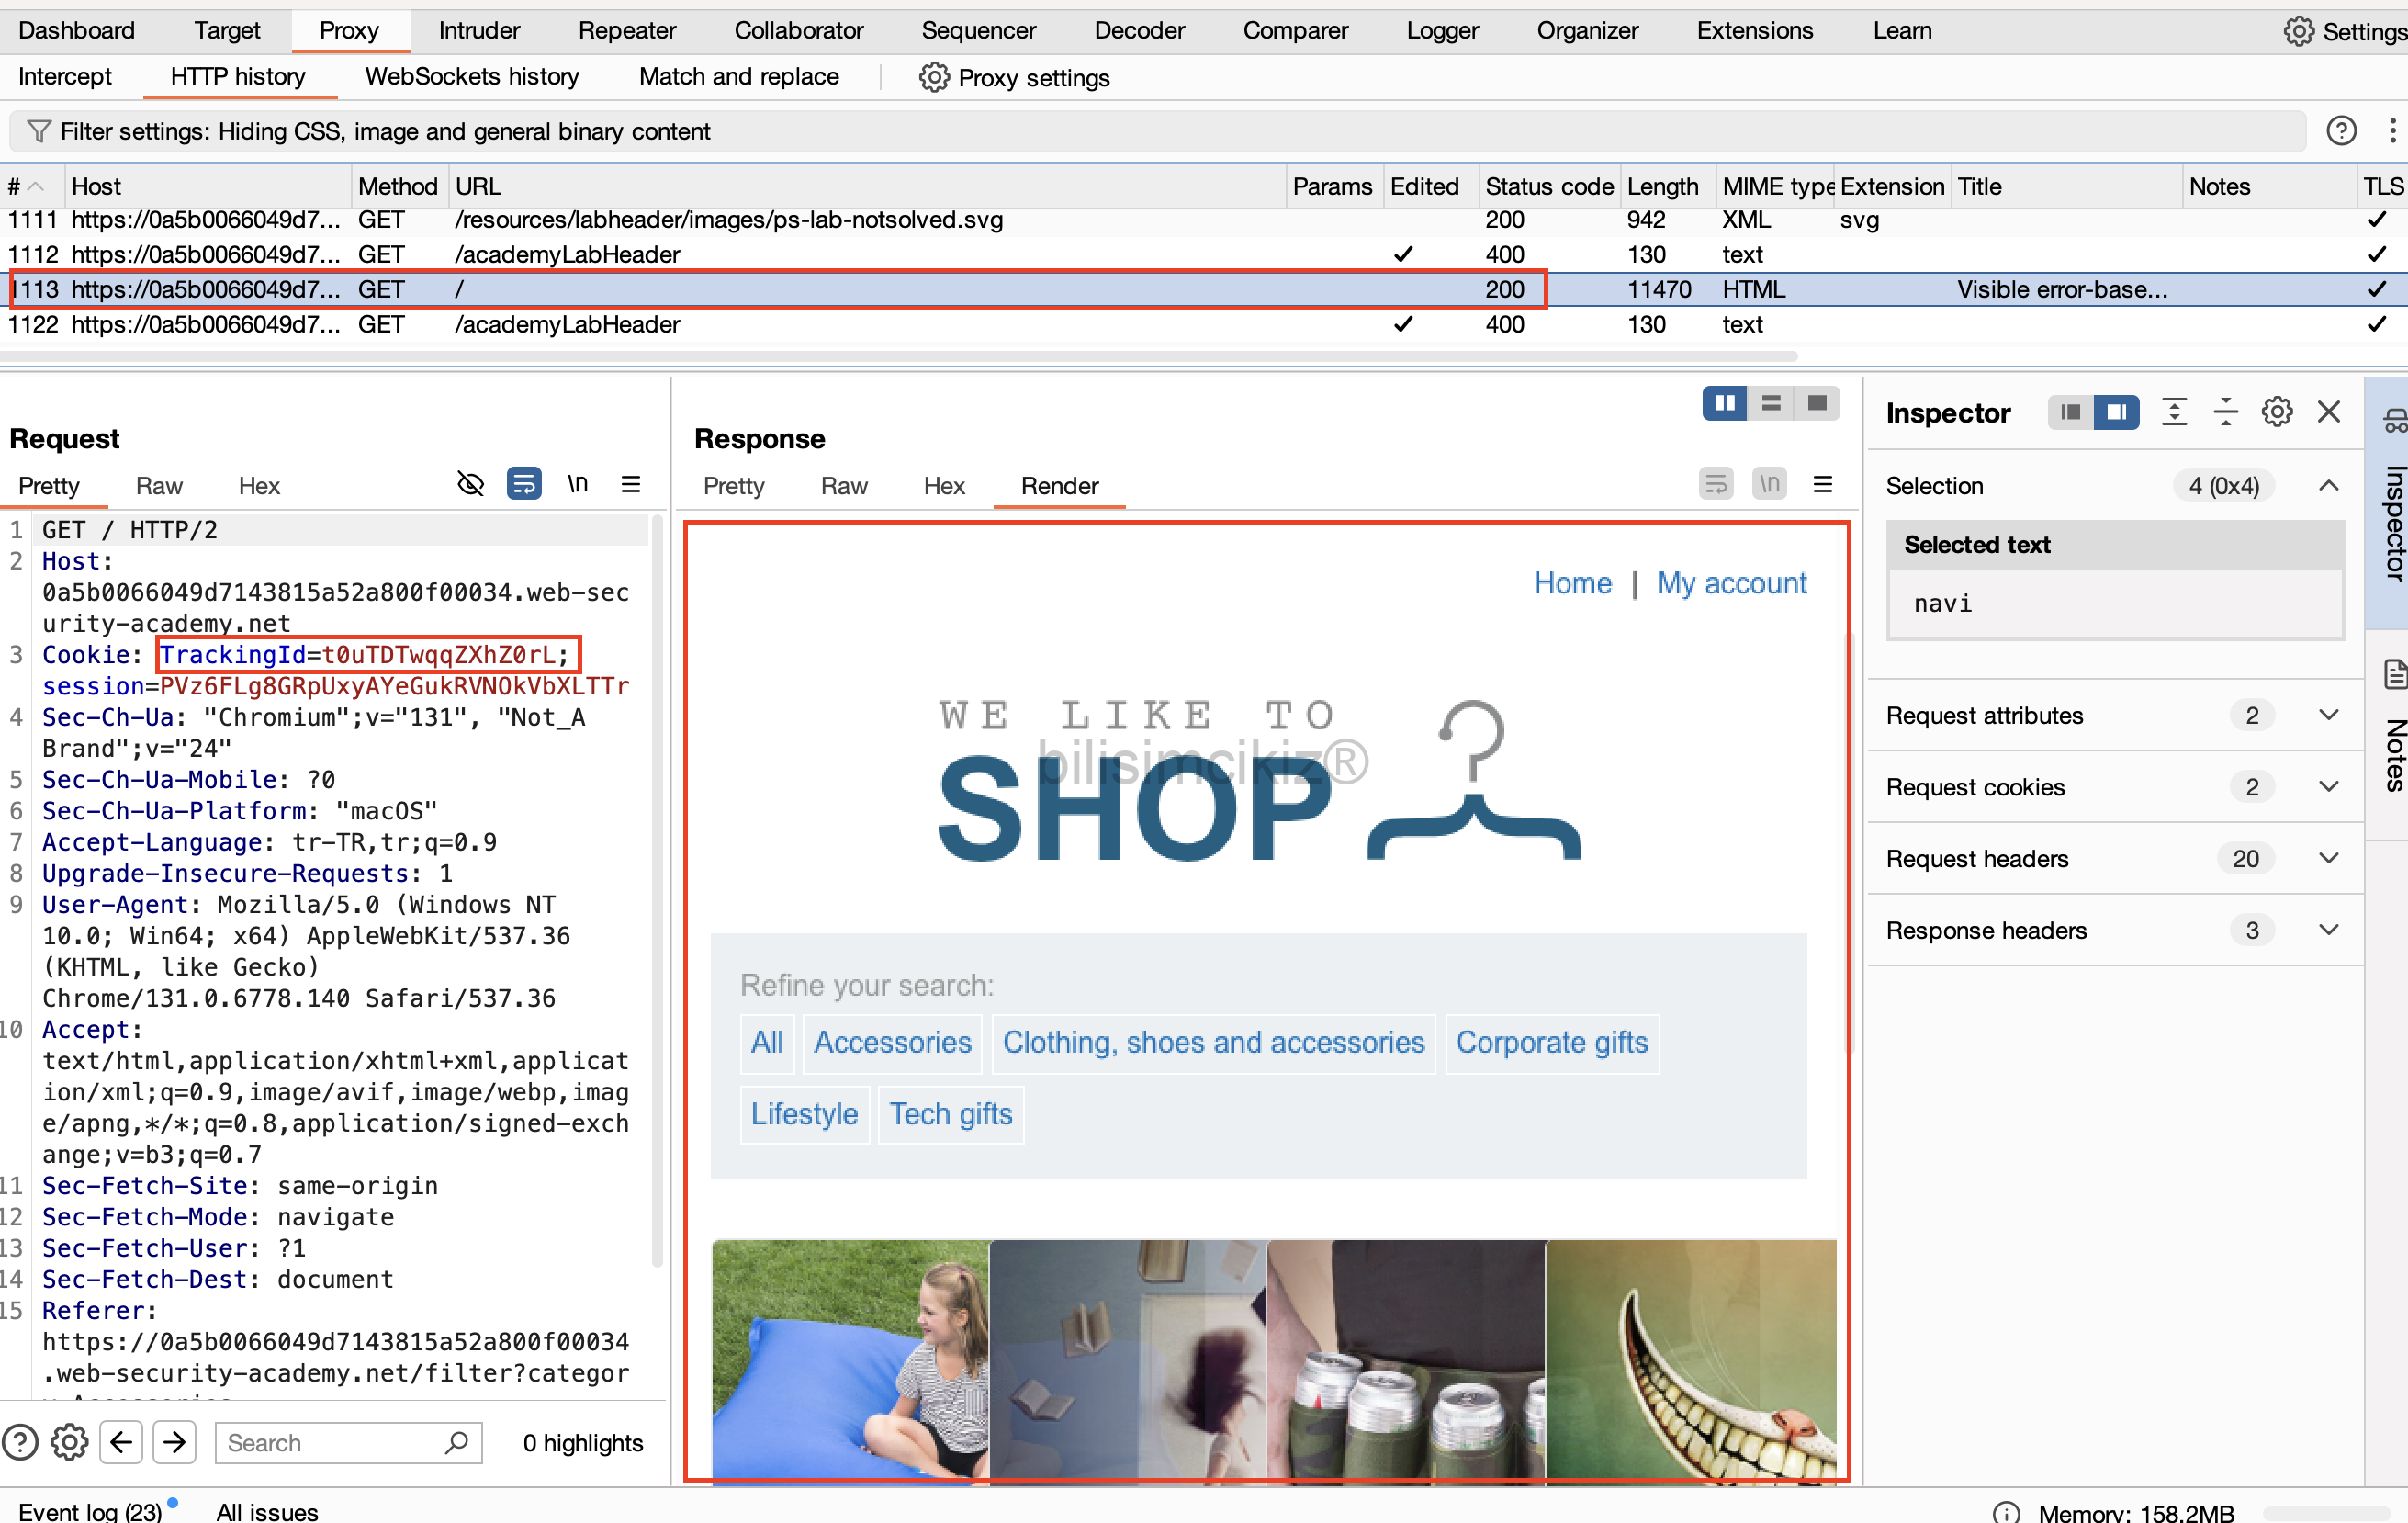Open the Inspector settings gear icon

2276,412
